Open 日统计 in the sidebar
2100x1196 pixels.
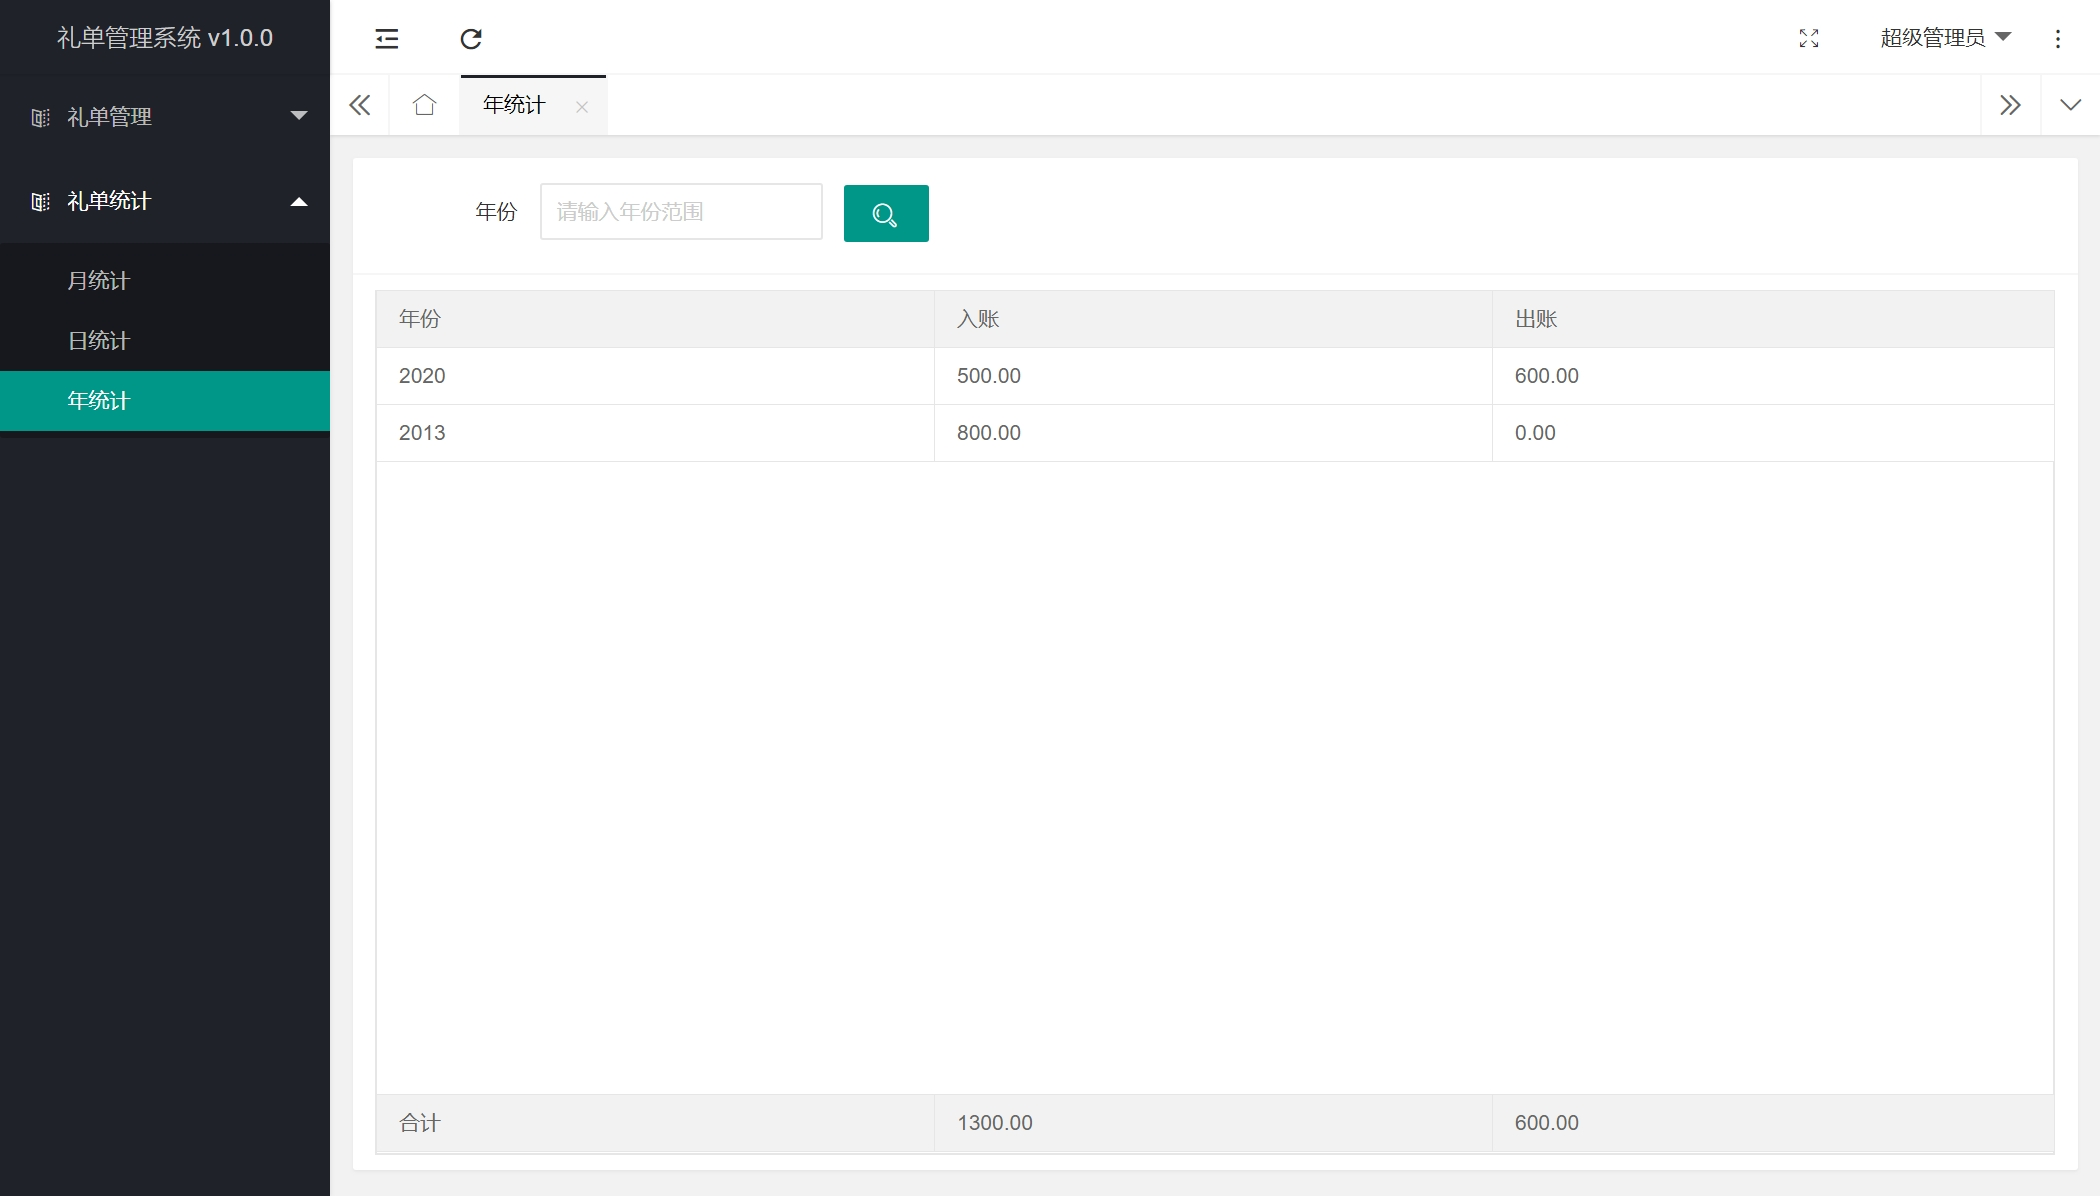pyautogui.click(x=99, y=341)
